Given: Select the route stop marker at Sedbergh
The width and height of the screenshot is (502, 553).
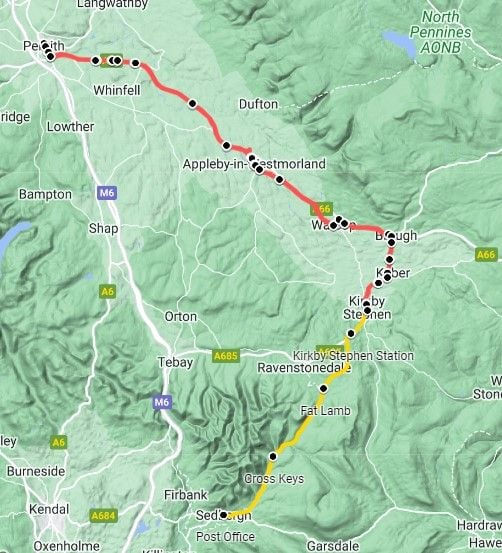Looking at the screenshot, I should (223, 515).
